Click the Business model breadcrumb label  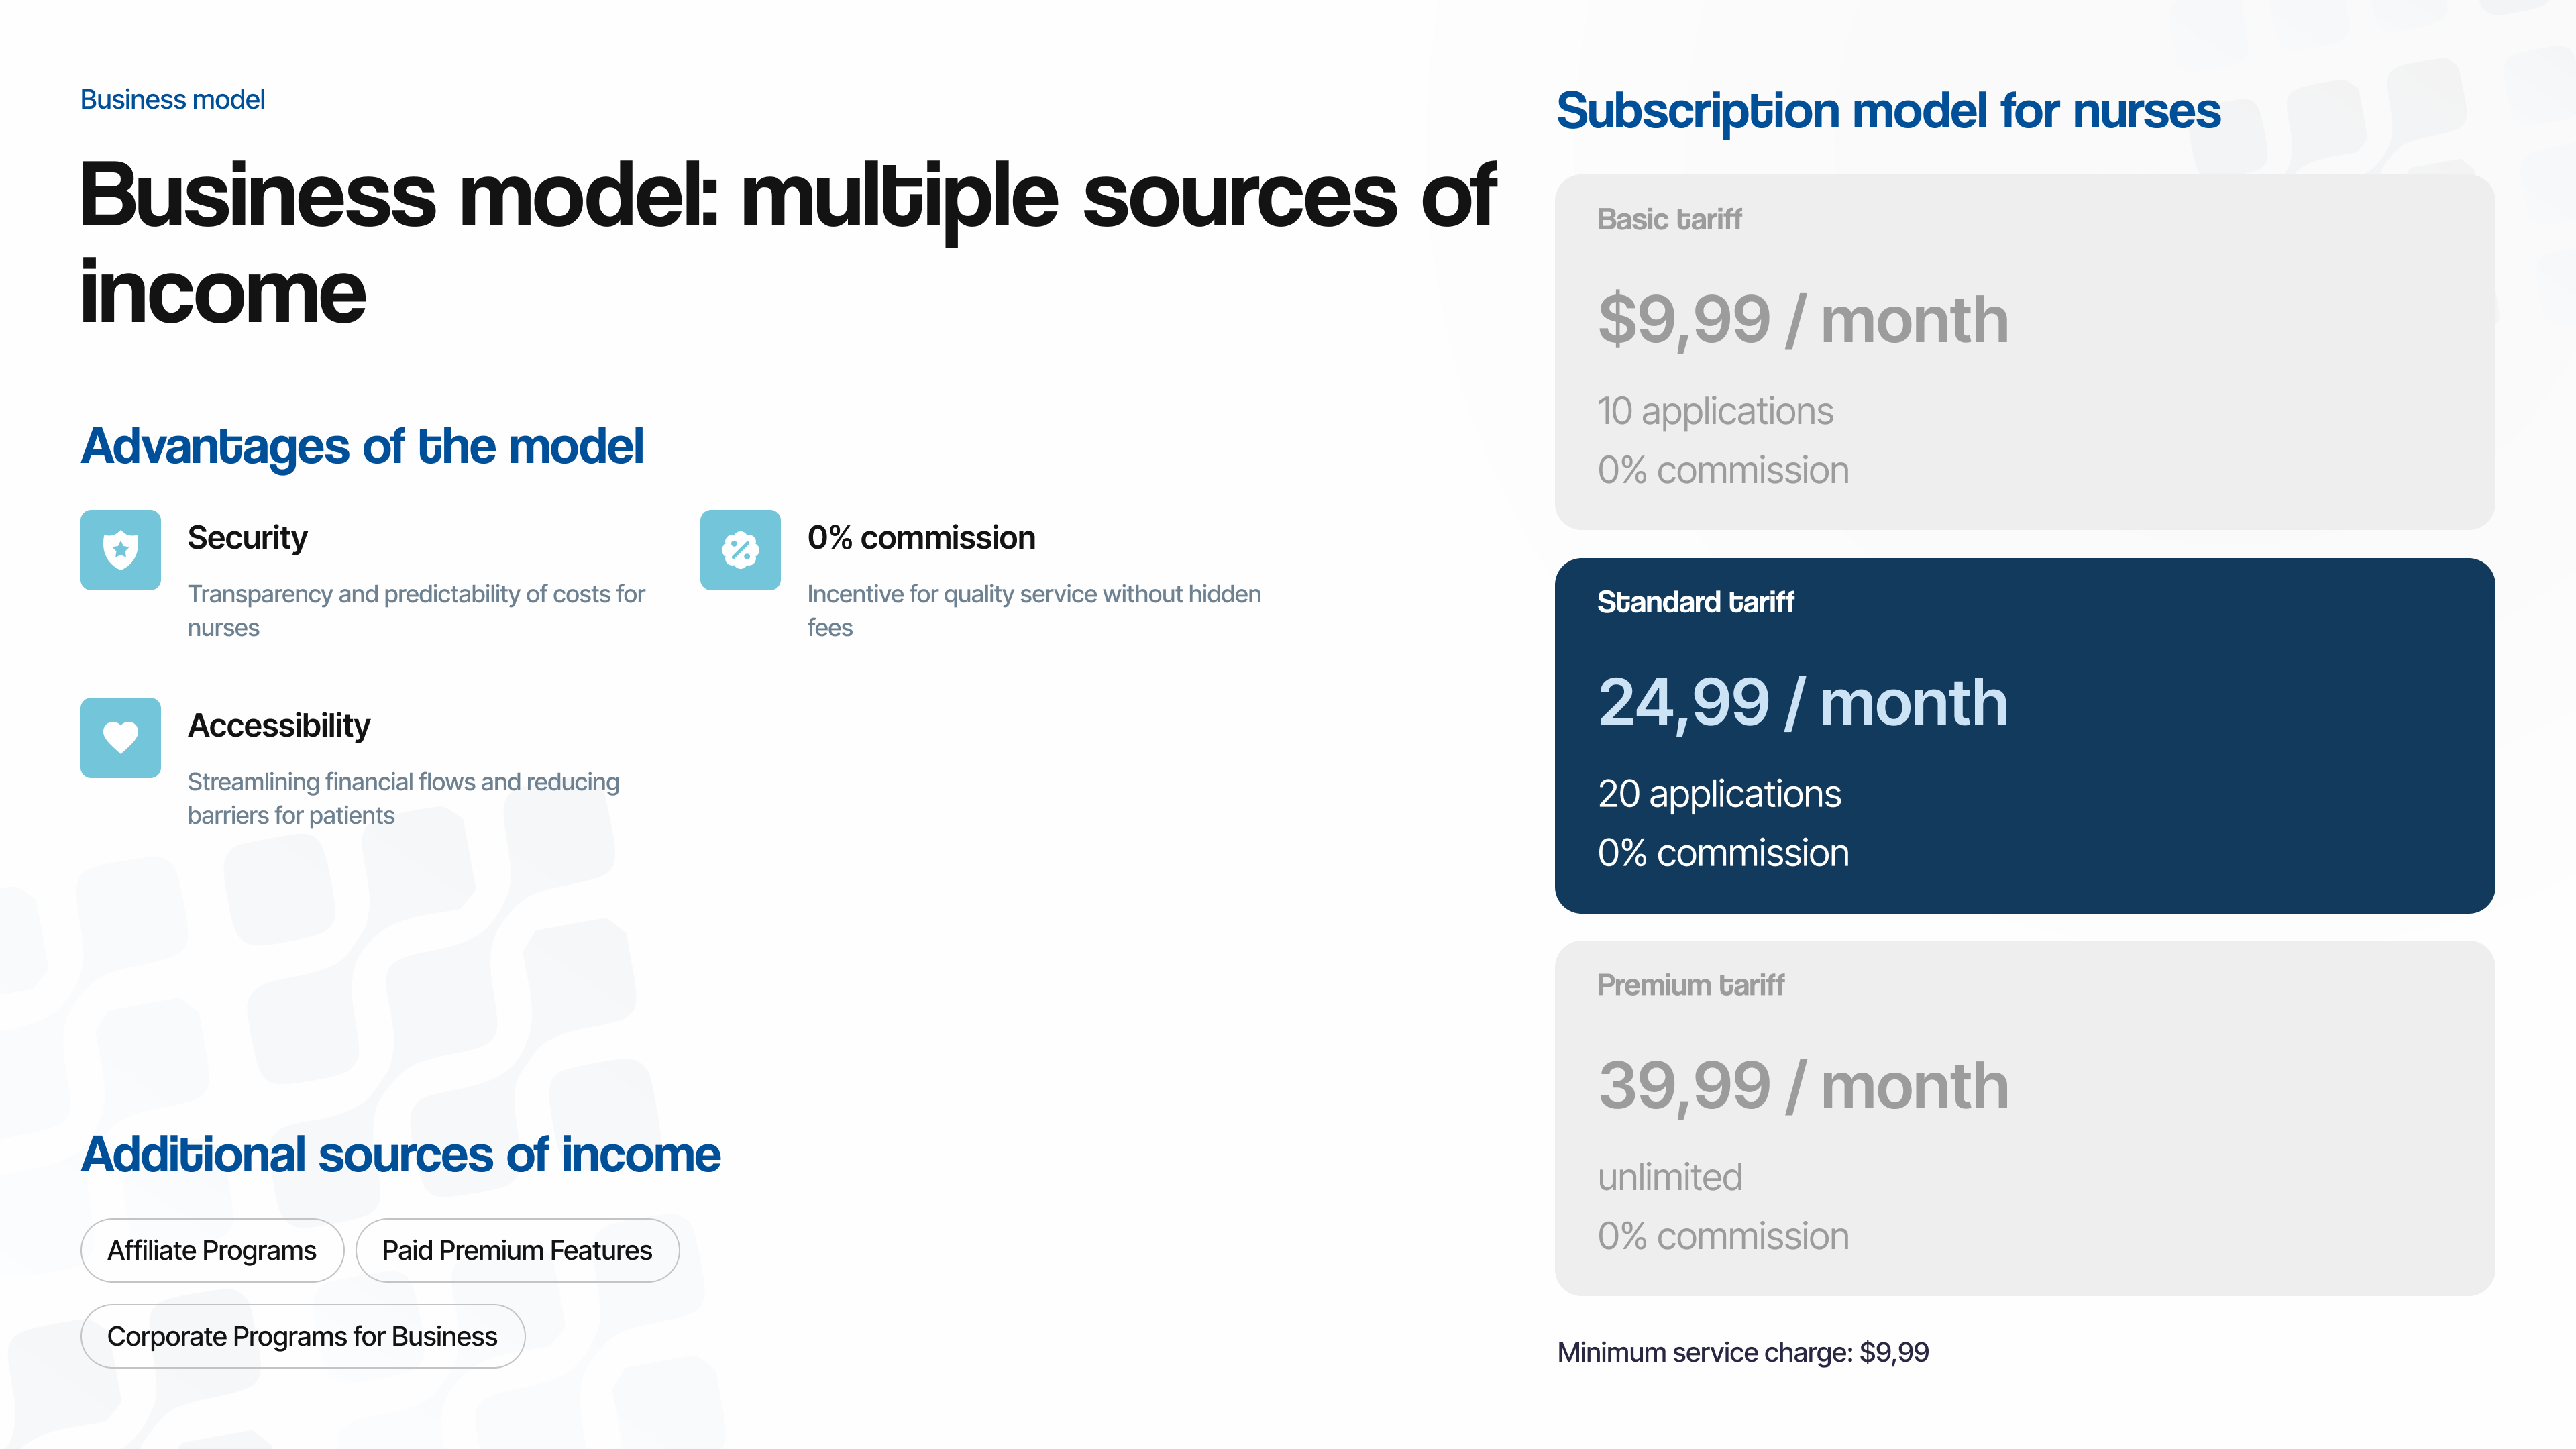172,100
